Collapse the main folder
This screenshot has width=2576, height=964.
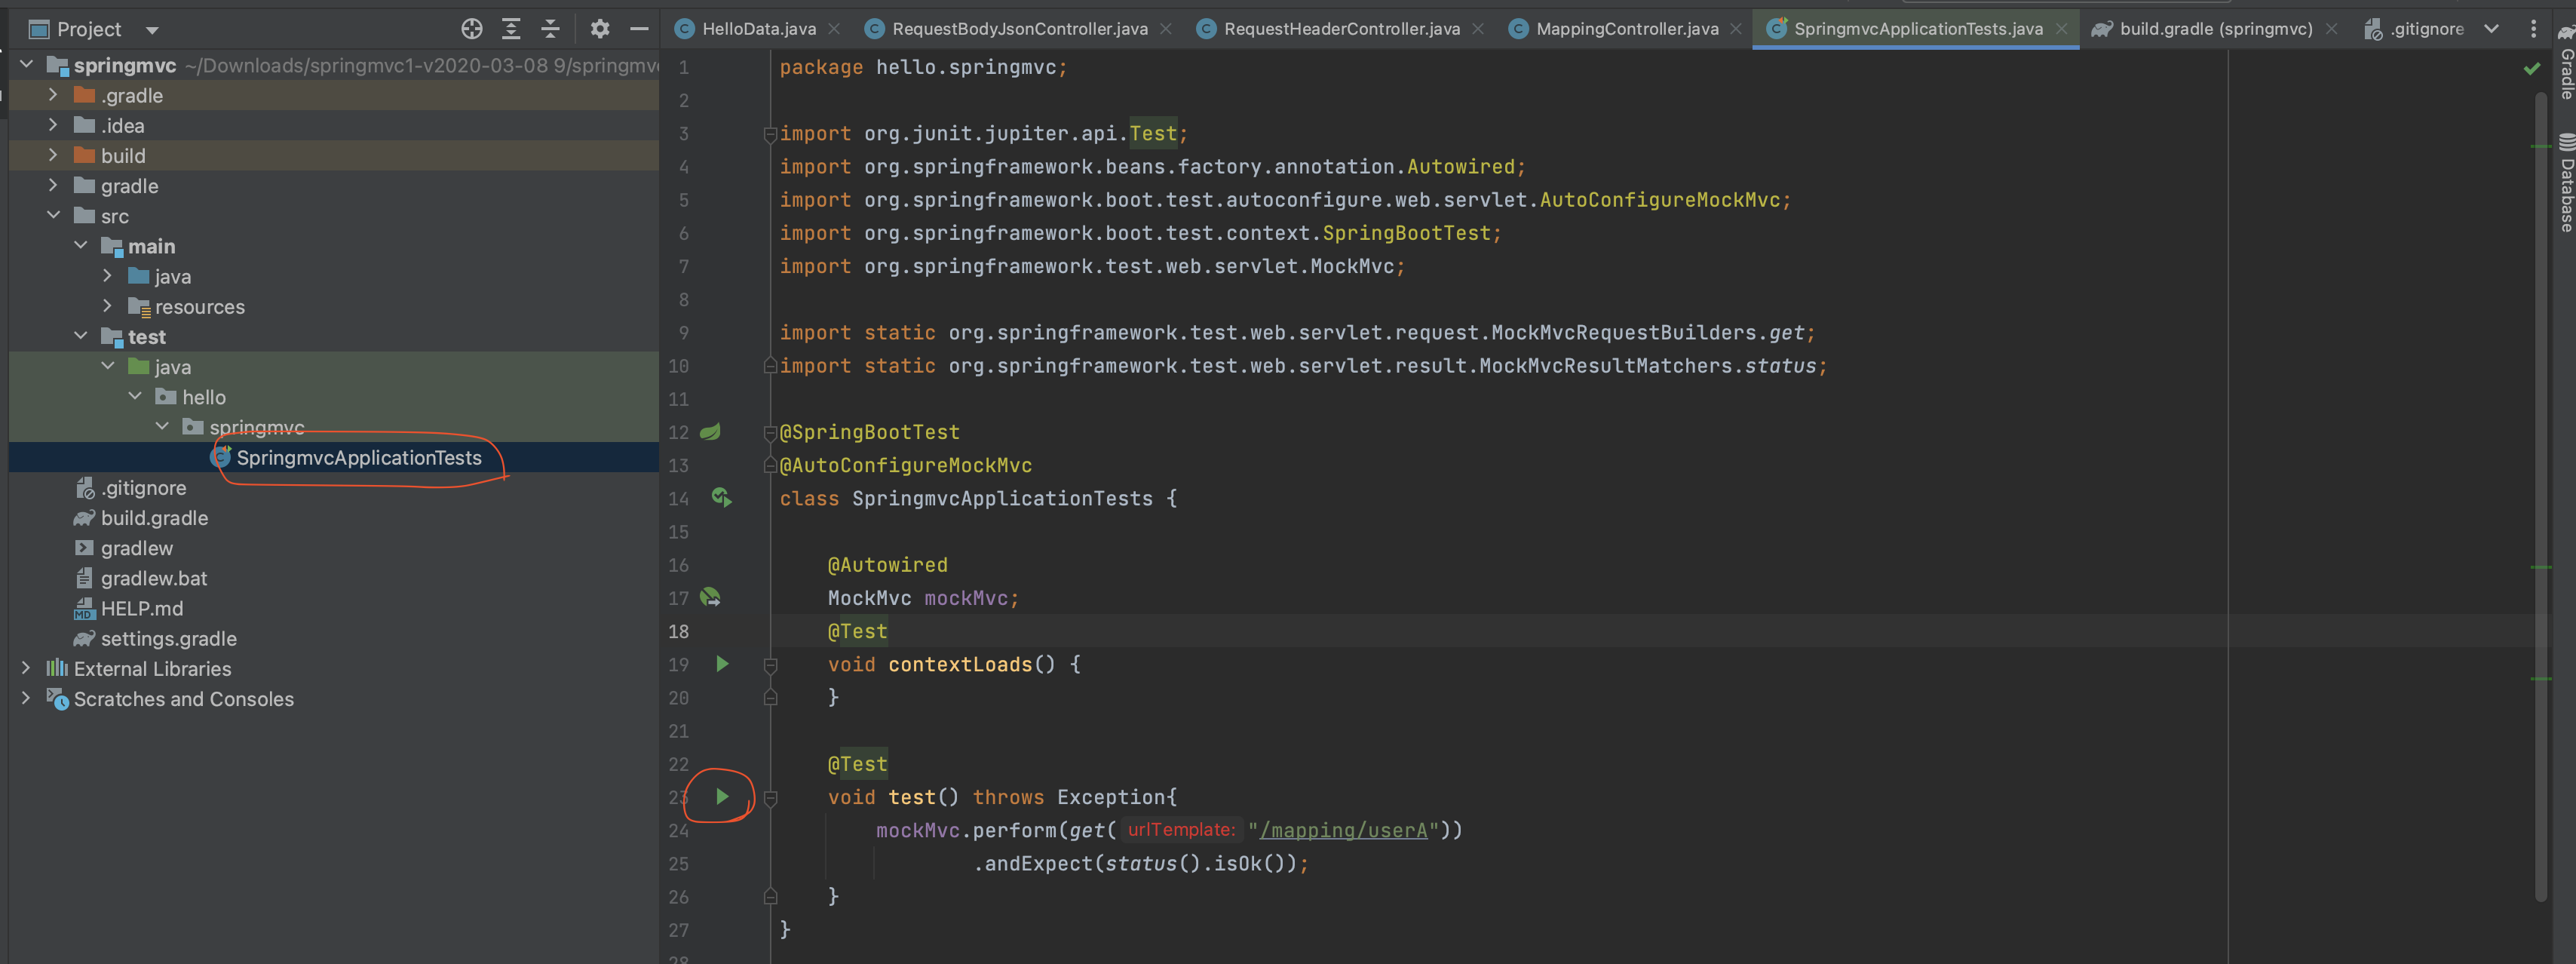pyautogui.click(x=81, y=246)
